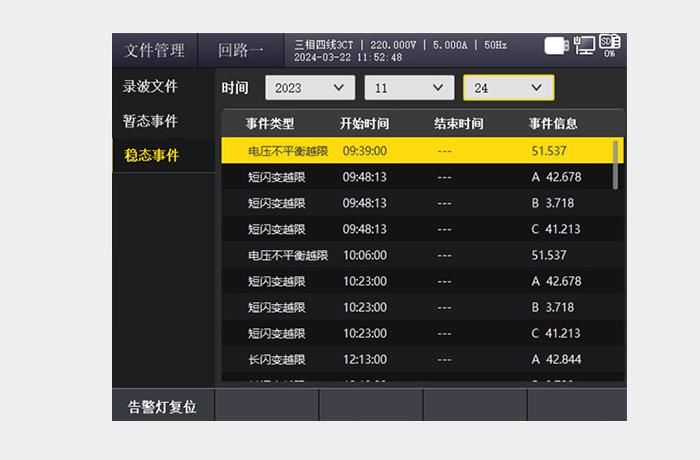The height and width of the screenshot is (460, 700).
Task: Click the 回路一 circuit selector
Action: [x=240, y=50]
